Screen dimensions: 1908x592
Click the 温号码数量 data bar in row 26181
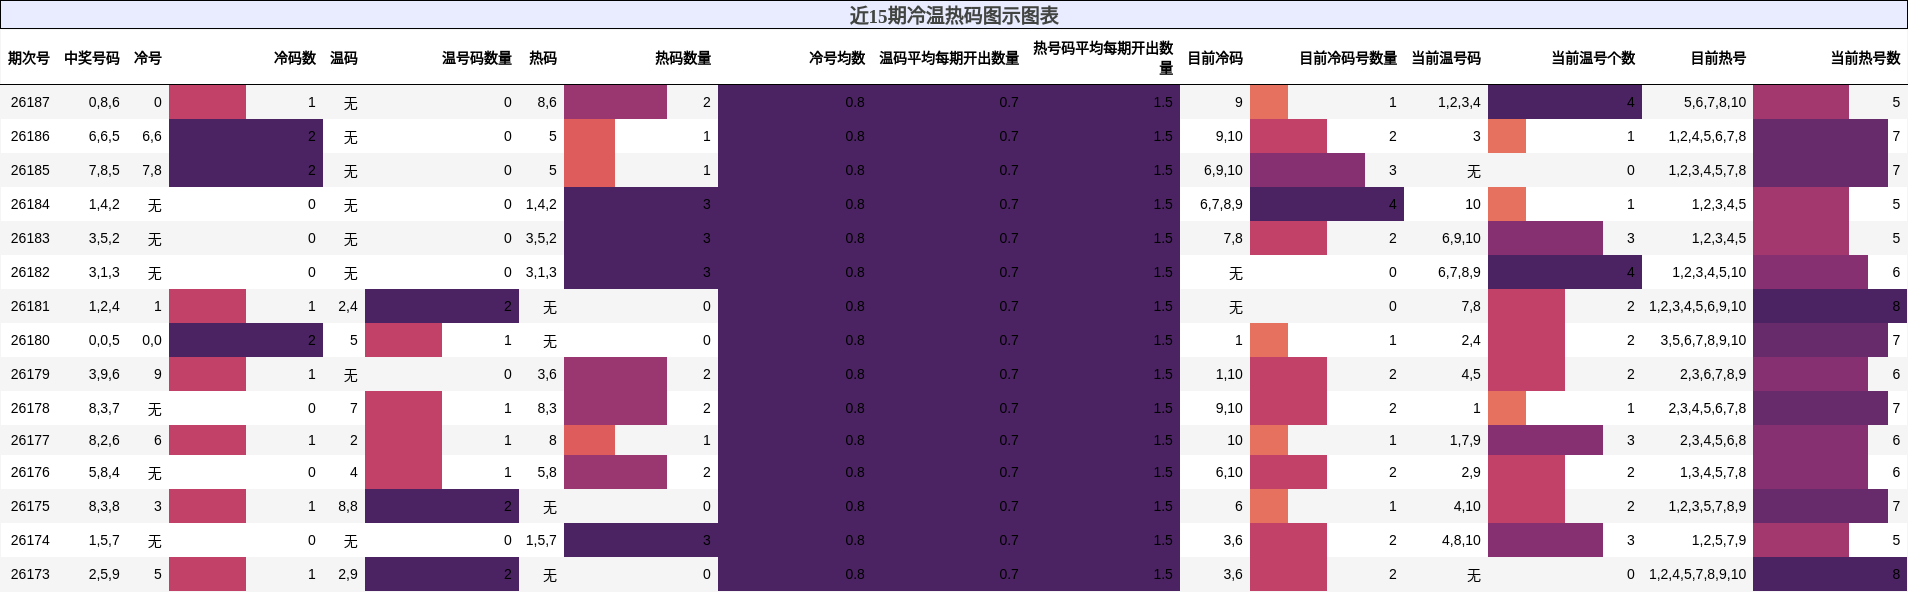[x=442, y=306]
